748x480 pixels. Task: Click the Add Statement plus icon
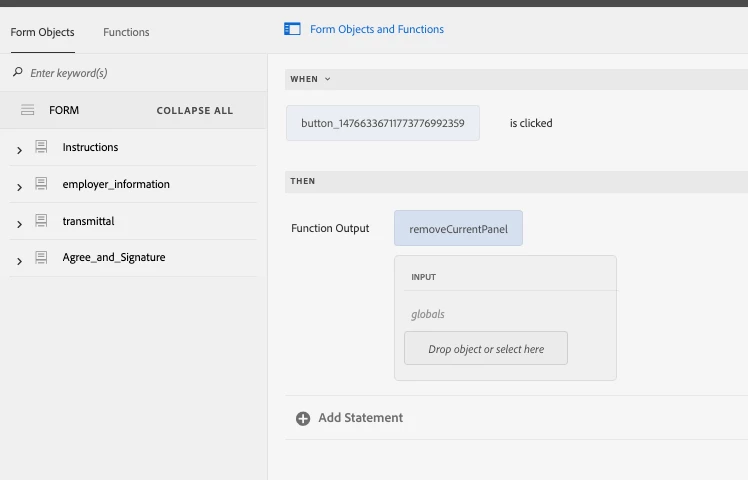coord(303,418)
